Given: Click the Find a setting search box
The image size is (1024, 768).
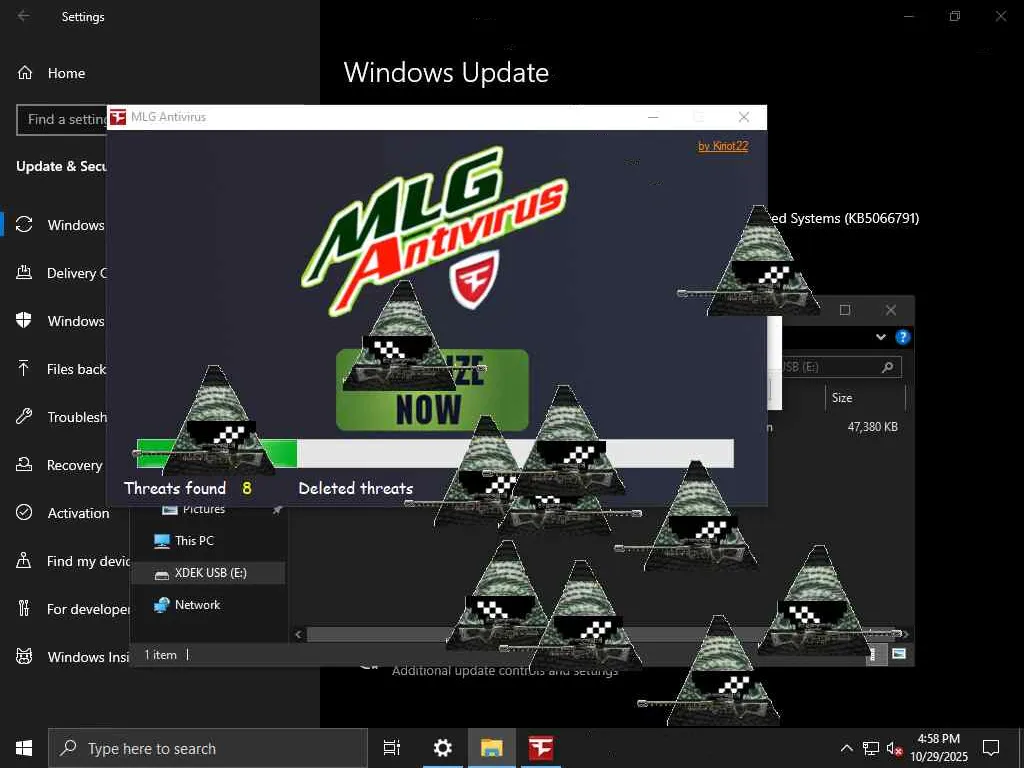Looking at the screenshot, I should point(62,120).
